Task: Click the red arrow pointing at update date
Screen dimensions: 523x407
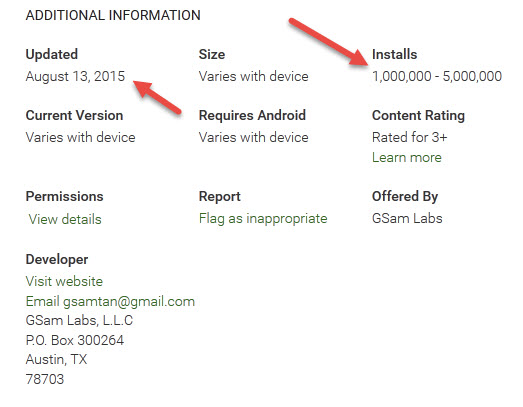Action: click(157, 97)
